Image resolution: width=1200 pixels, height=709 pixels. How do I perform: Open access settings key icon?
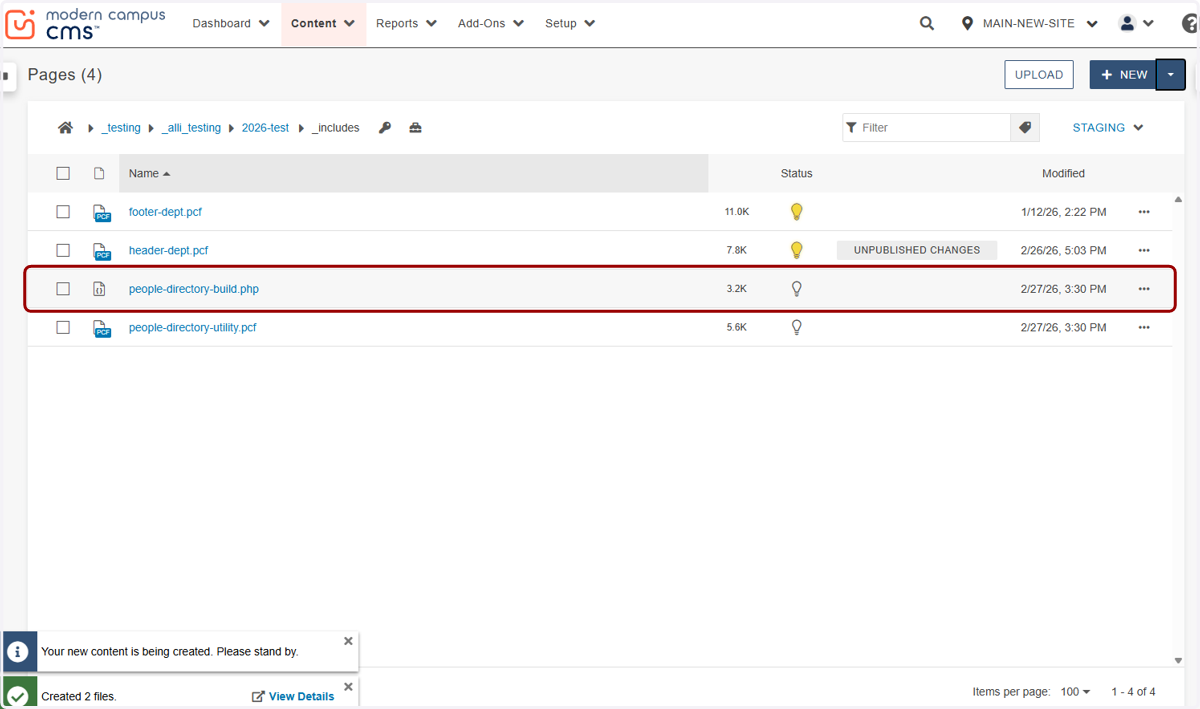[385, 128]
